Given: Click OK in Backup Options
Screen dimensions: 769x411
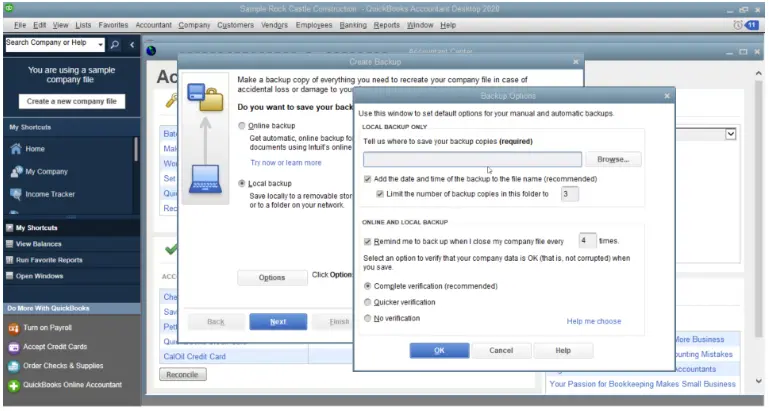Looking at the screenshot, I should [x=439, y=351].
